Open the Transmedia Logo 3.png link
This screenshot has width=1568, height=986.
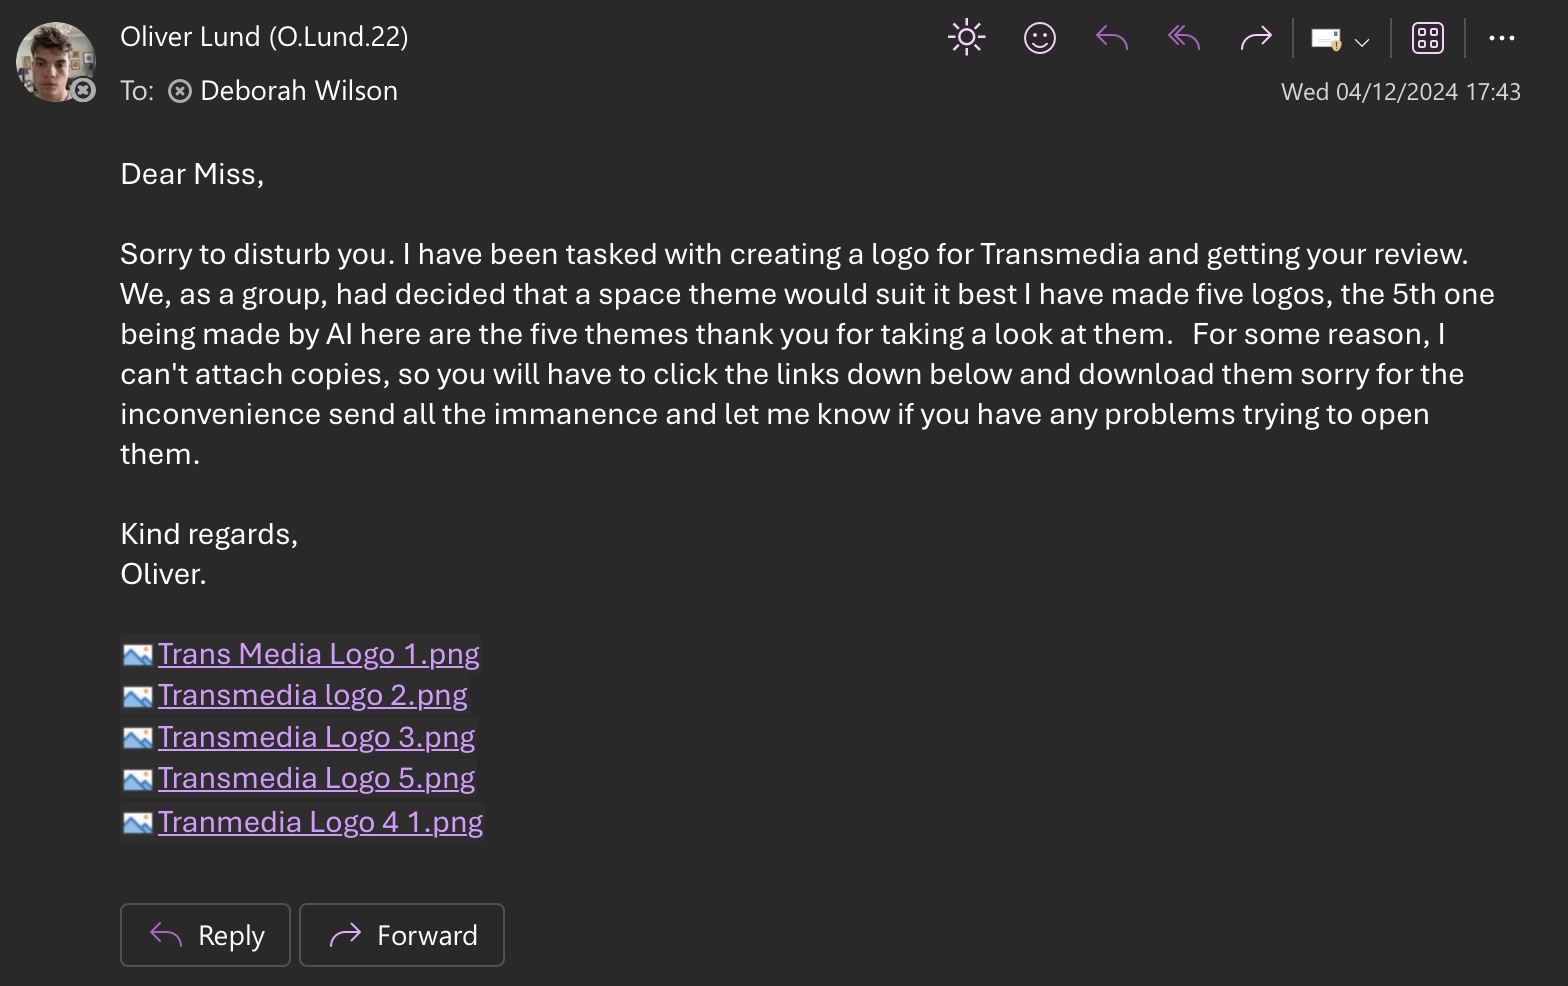coord(316,737)
